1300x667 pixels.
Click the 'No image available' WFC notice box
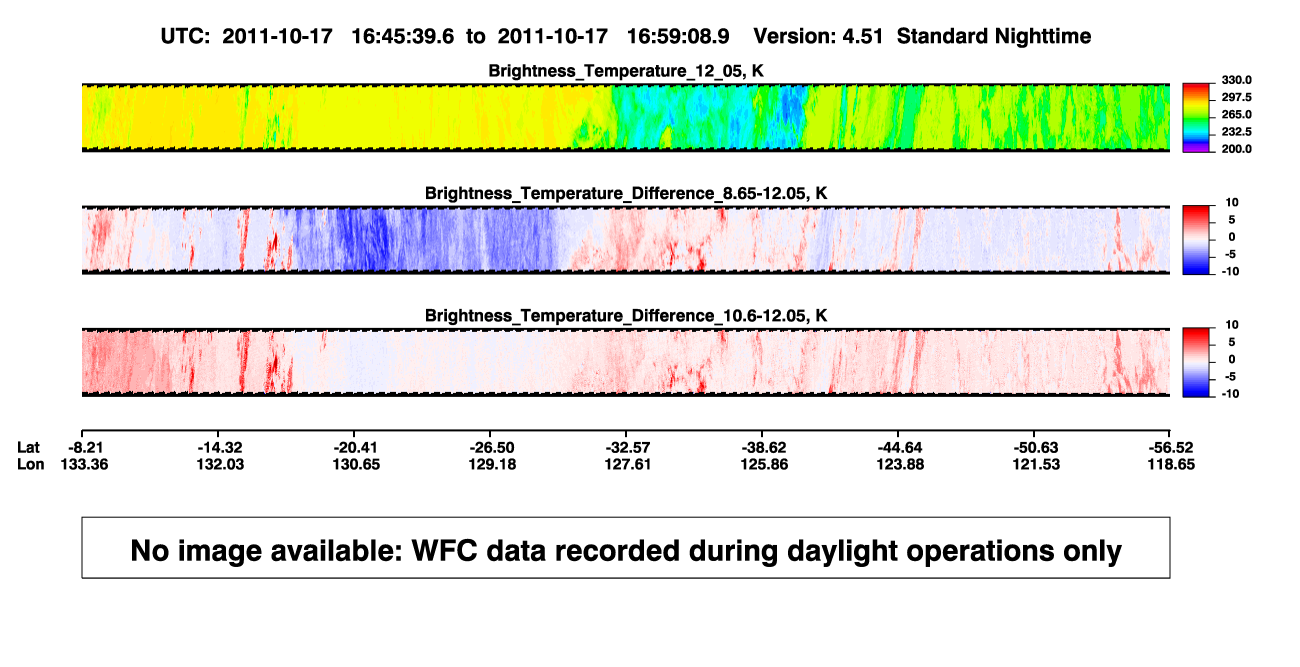[x=626, y=547]
